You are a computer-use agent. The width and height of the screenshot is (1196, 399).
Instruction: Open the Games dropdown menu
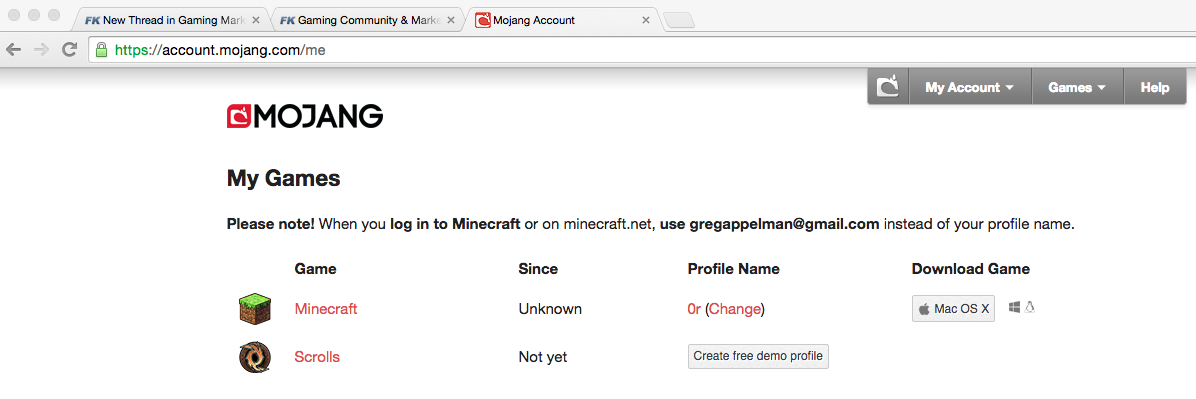[1077, 87]
